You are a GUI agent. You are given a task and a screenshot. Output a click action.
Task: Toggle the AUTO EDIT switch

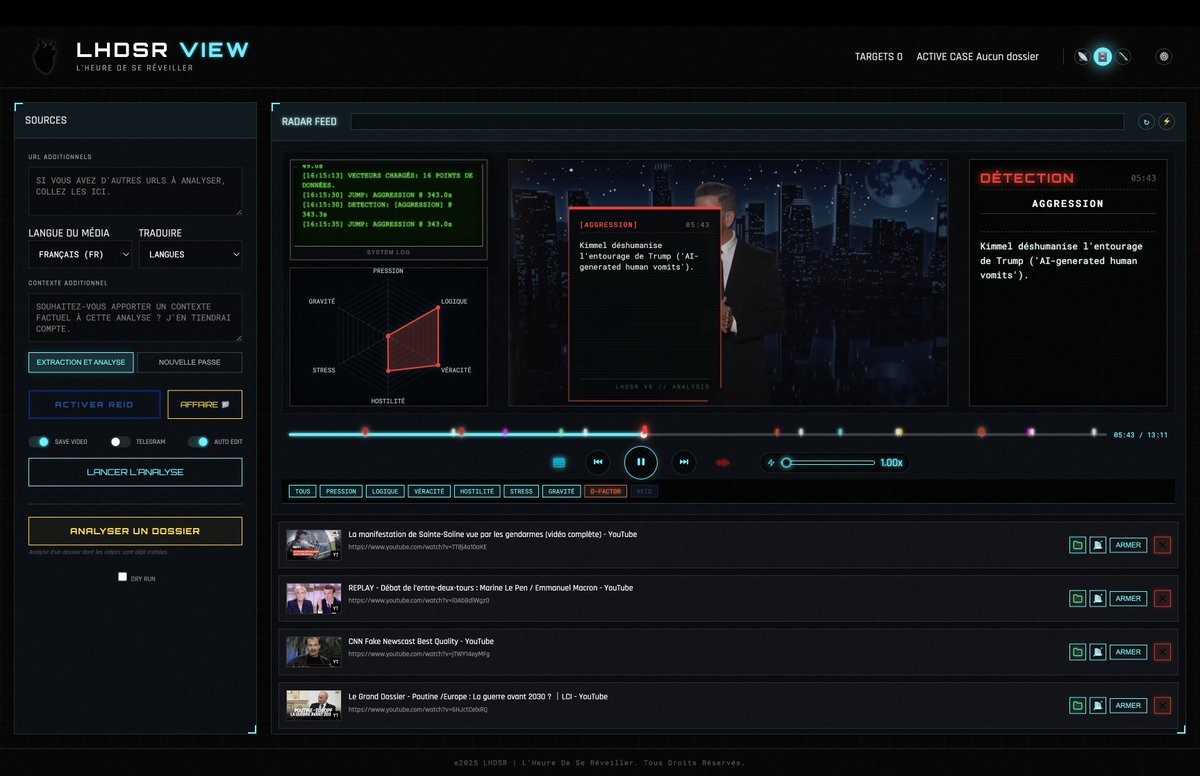[198, 441]
